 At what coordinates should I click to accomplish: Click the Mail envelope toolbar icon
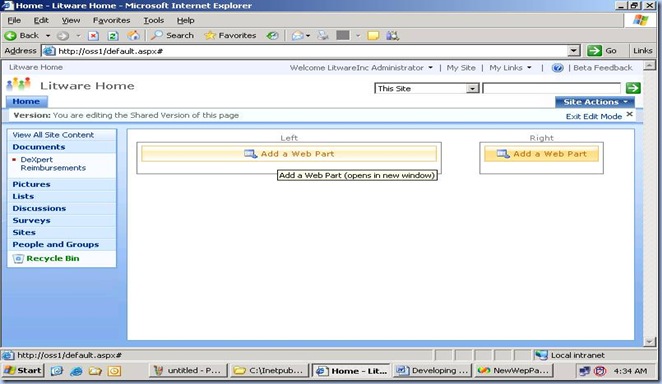[297, 36]
